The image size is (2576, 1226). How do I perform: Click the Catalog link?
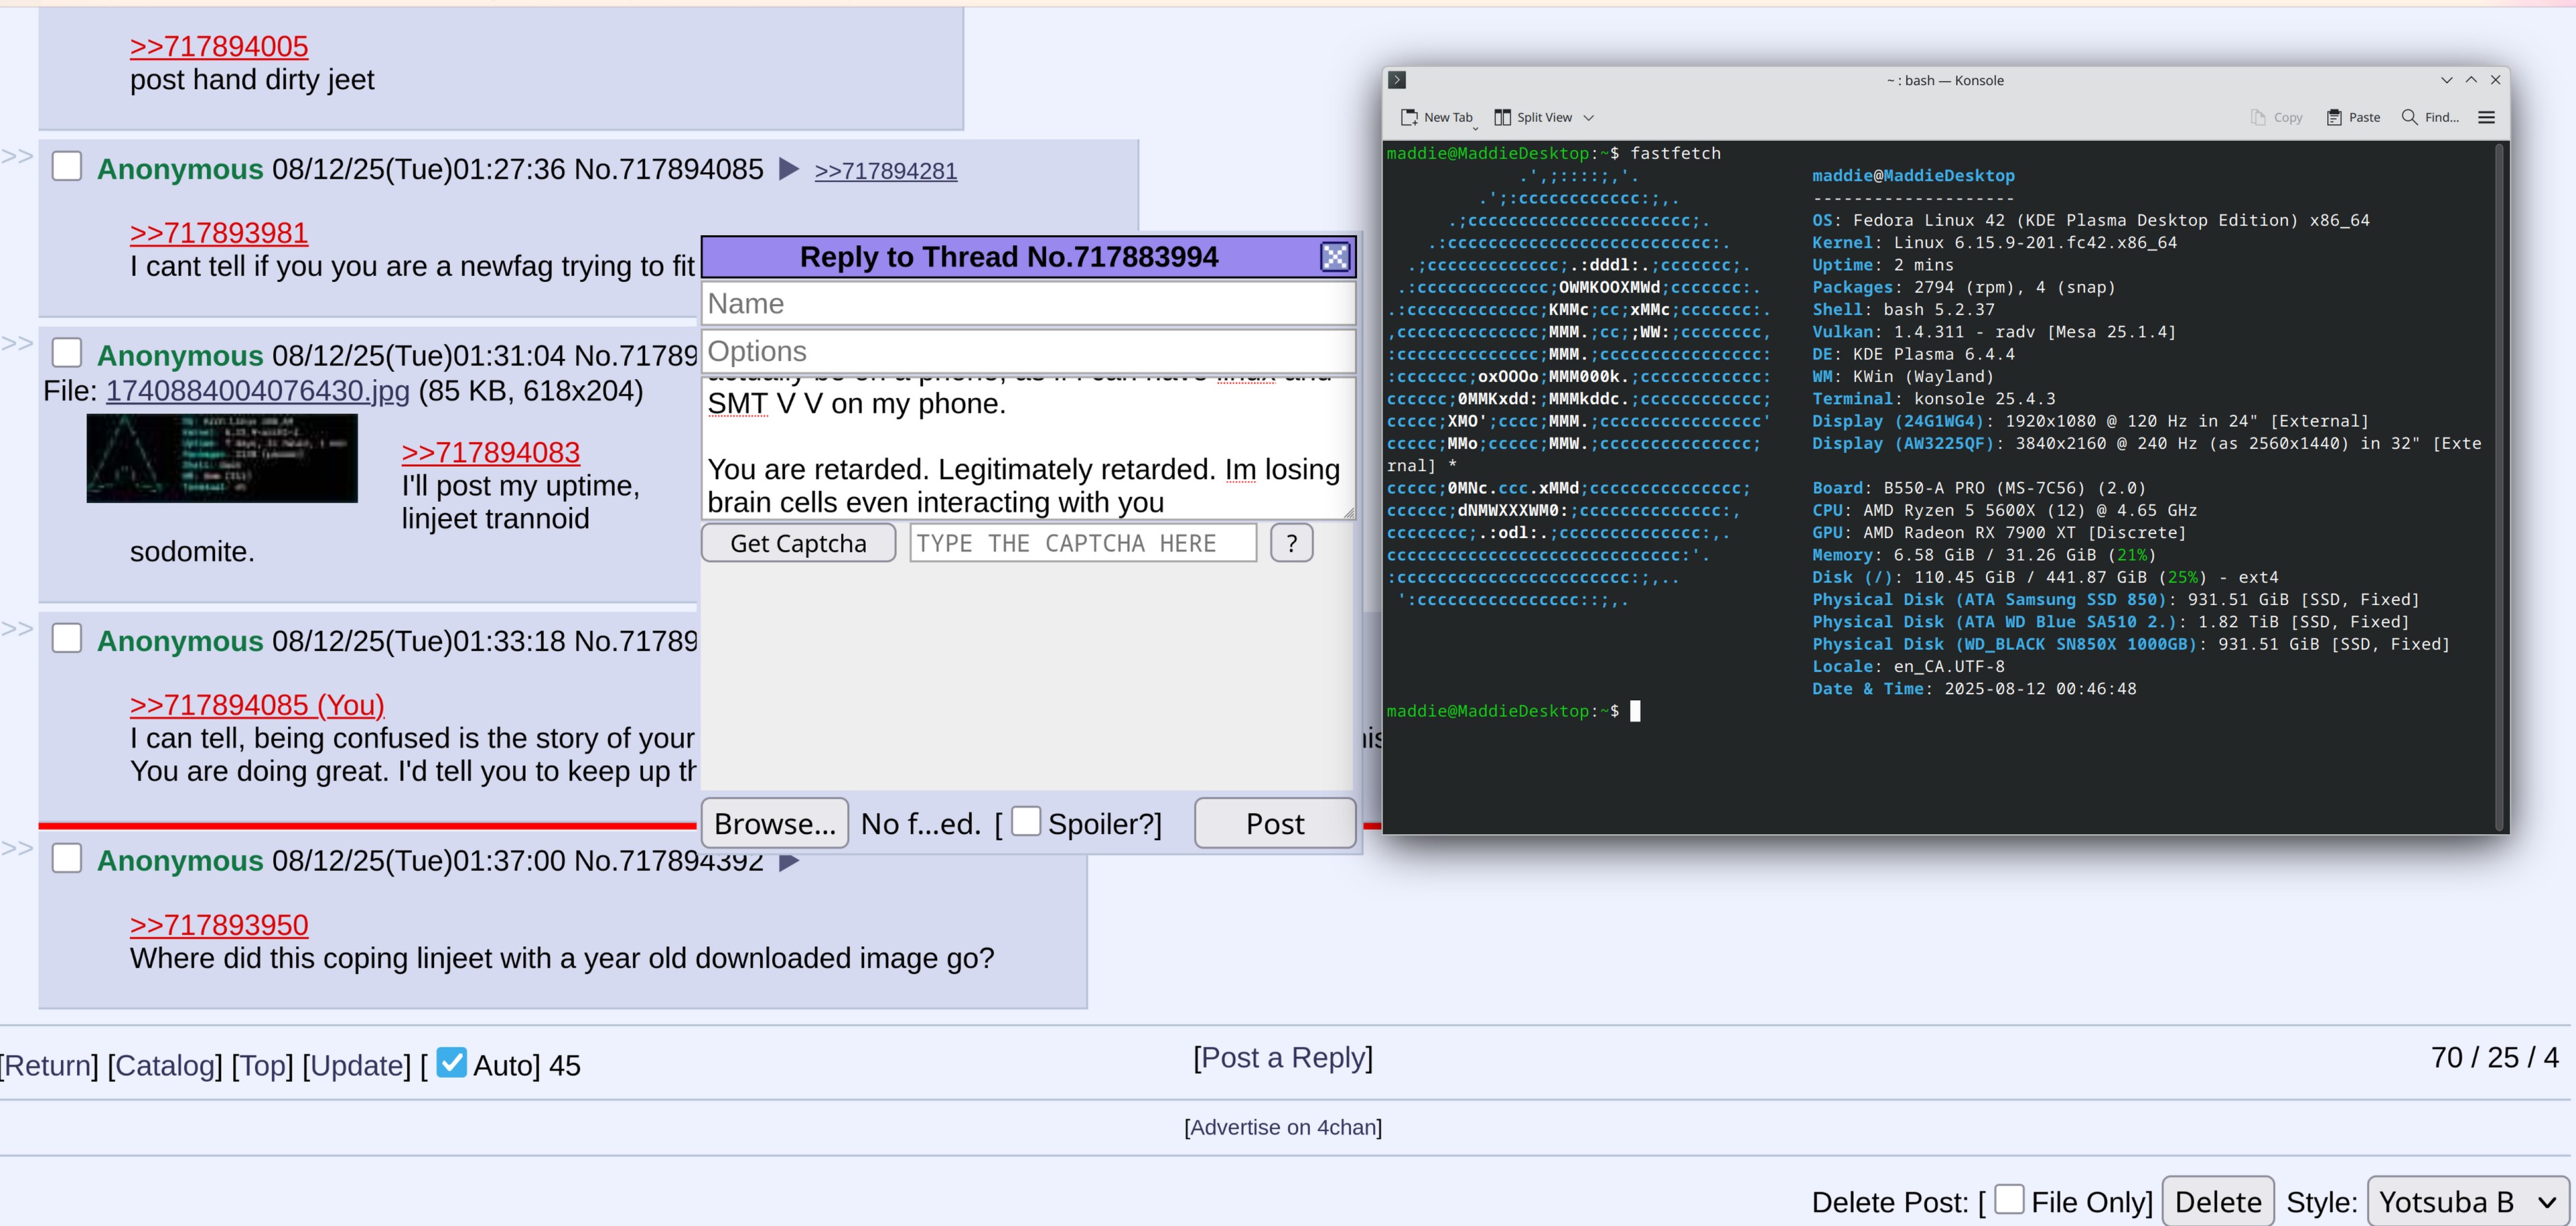point(165,1065)
